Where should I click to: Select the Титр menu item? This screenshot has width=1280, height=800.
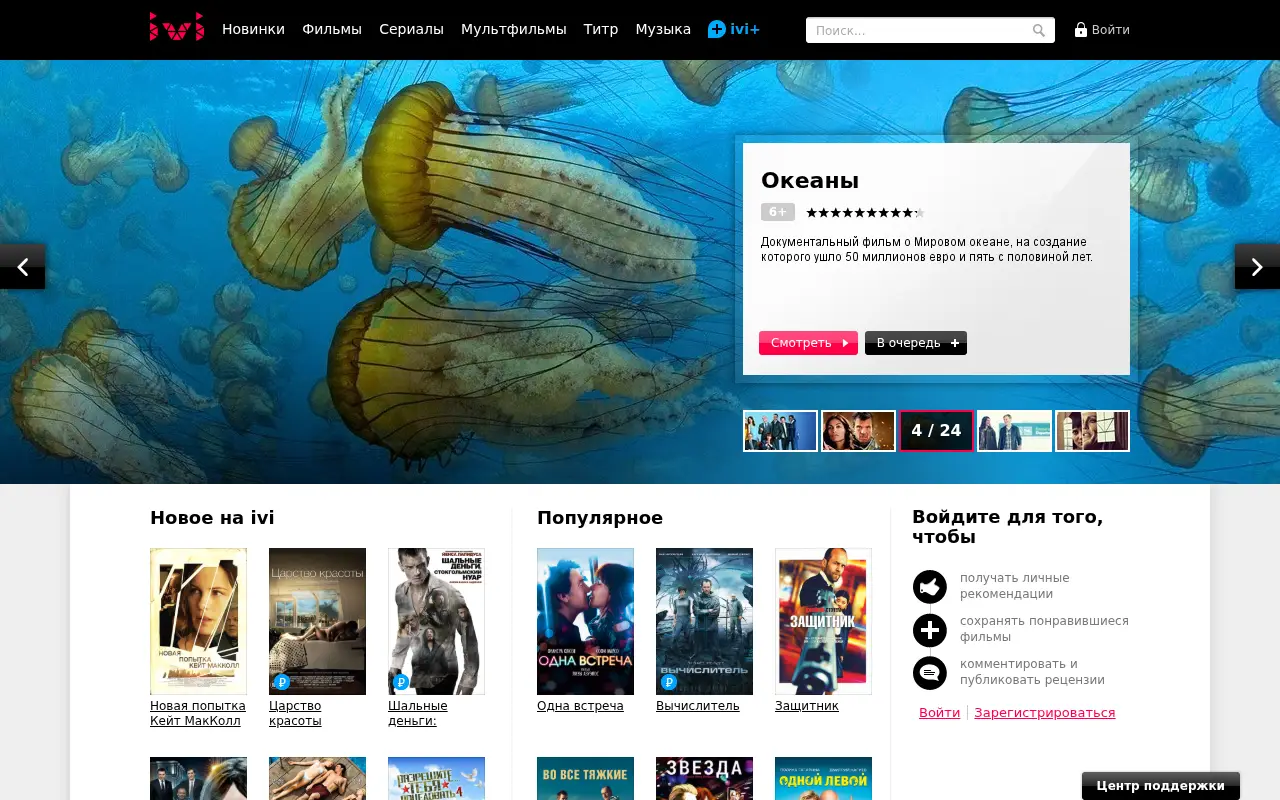pos(601,29)
